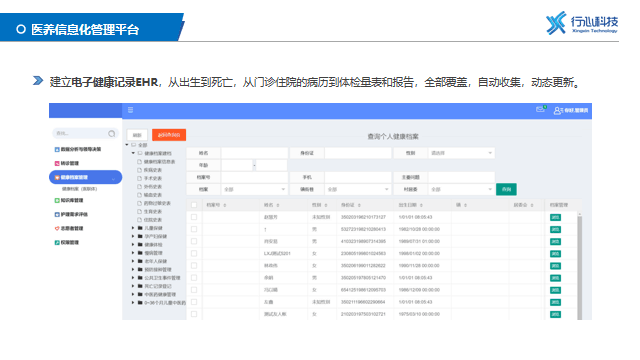Open the user account avatar icon
640x360 pixels.
(557, 110)
